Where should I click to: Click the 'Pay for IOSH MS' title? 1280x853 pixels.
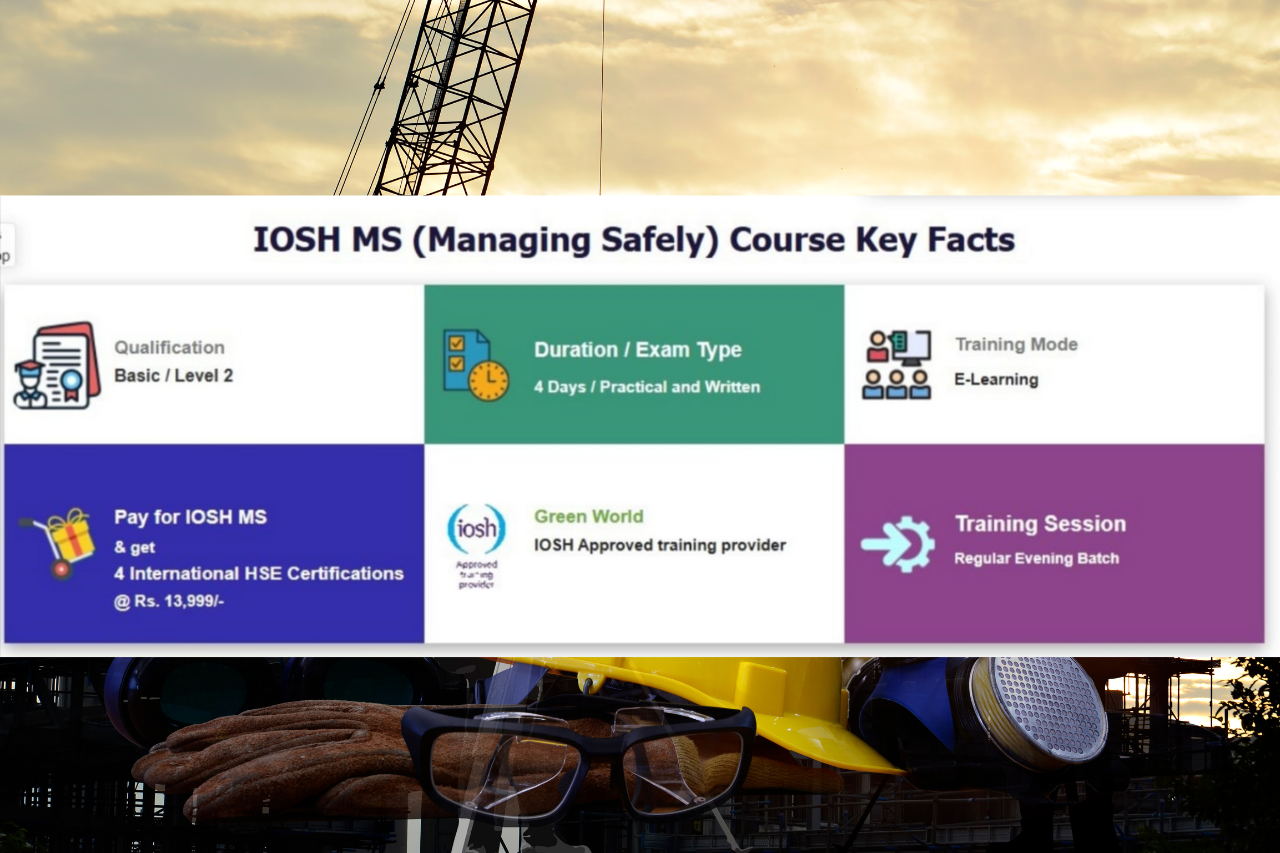tap(190, 517)
